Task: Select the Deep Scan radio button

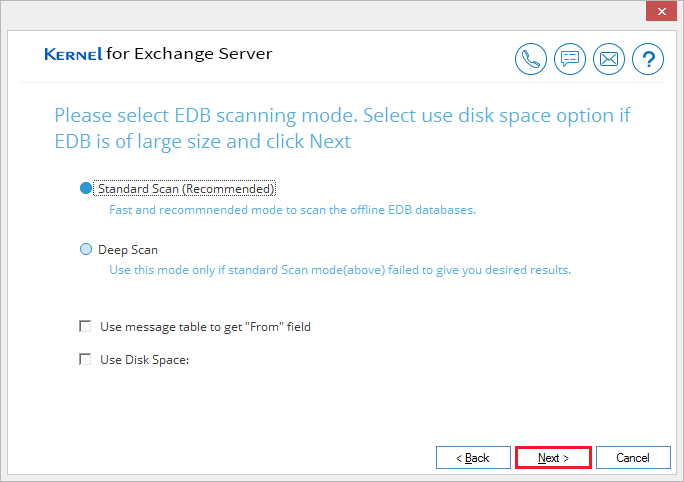Action: coord(86,249)
